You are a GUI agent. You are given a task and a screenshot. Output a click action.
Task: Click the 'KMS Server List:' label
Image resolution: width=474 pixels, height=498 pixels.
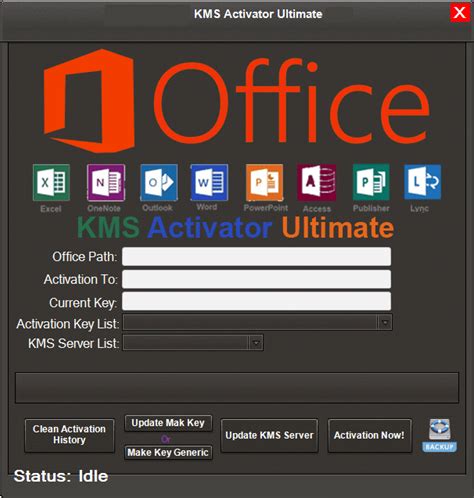pos(73,343)
